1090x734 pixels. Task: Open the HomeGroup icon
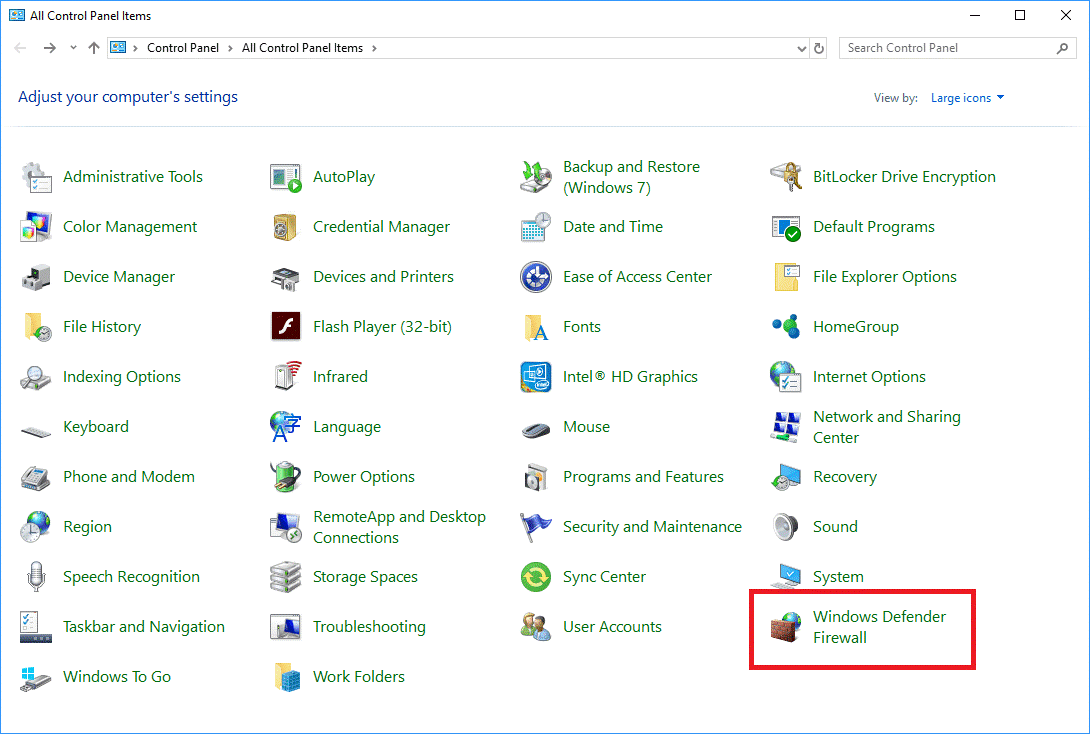pyautogui.click(x=786, y=326)
